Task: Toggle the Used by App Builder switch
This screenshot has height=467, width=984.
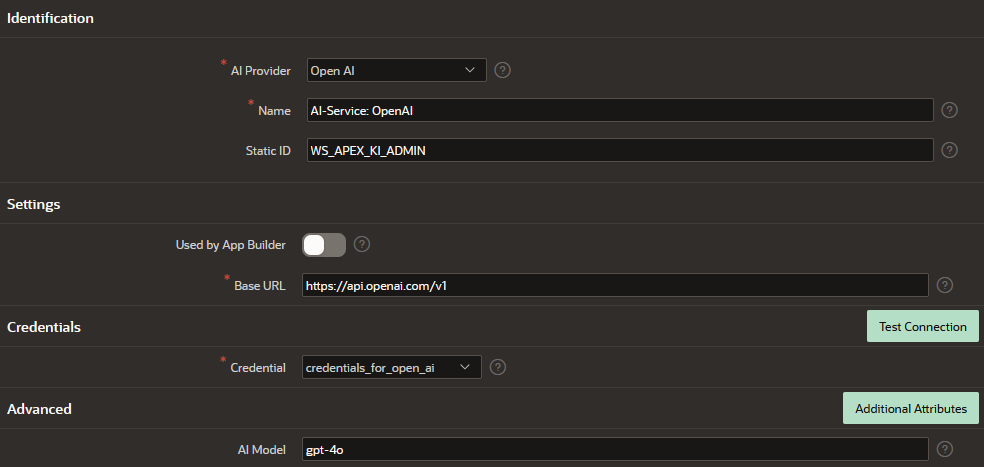Action: pos(324,245)
